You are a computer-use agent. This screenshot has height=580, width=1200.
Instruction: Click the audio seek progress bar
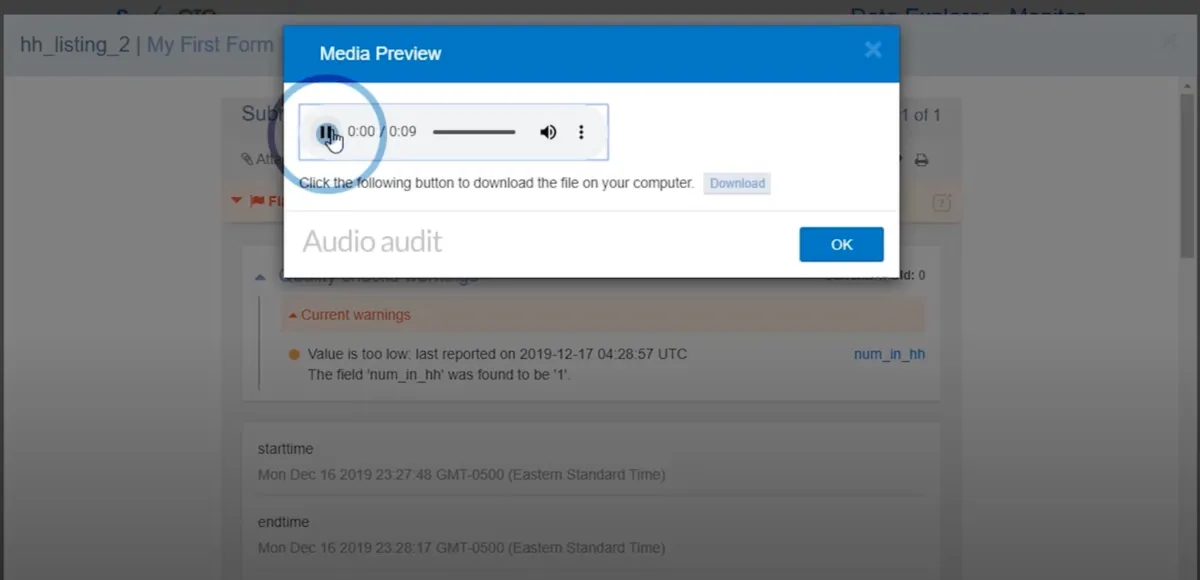[474, 132]
